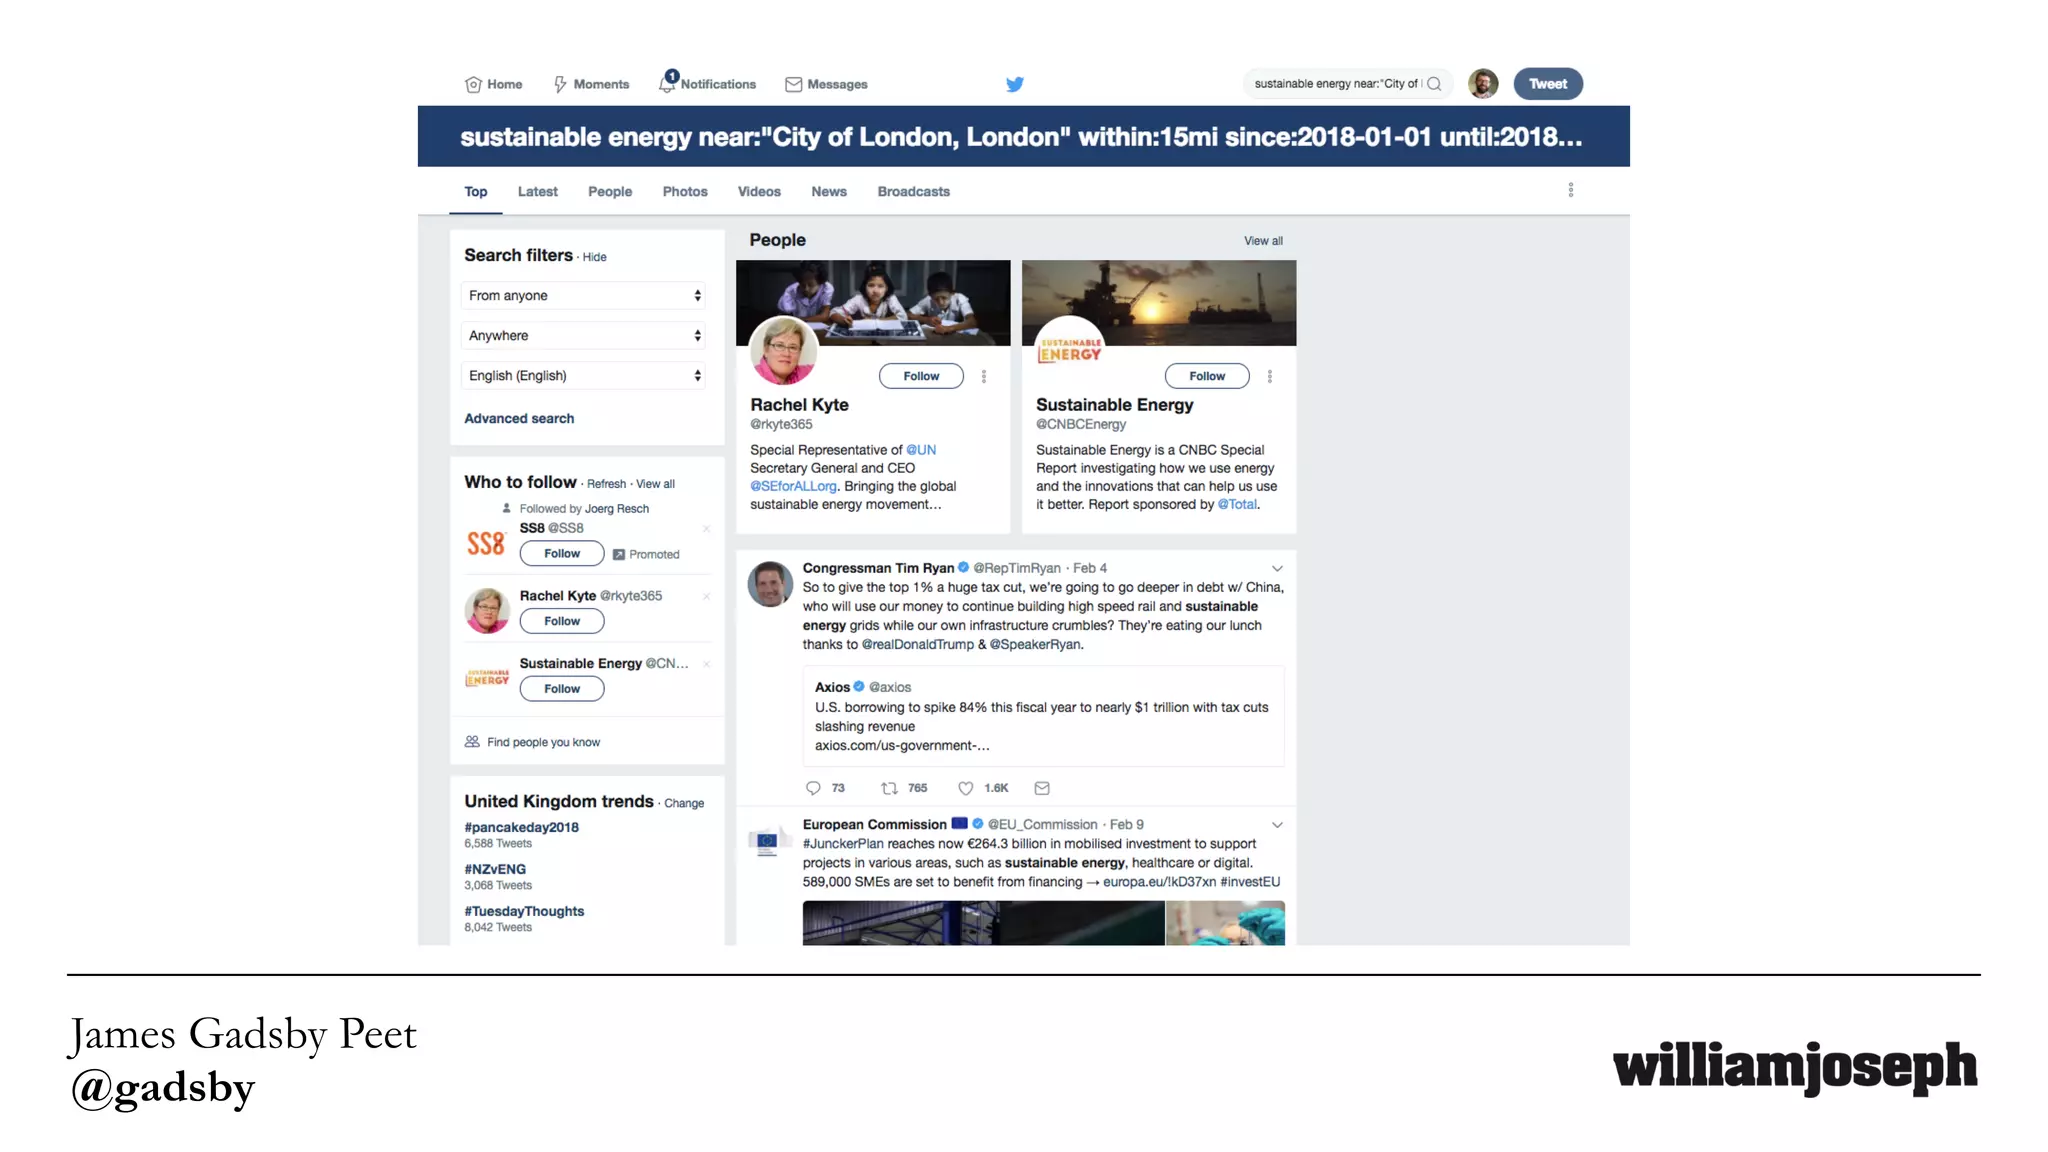The height and width of the screenshot is (1152, 2048).
Task: Open the Advanced search link
Action: pos(518,418)
